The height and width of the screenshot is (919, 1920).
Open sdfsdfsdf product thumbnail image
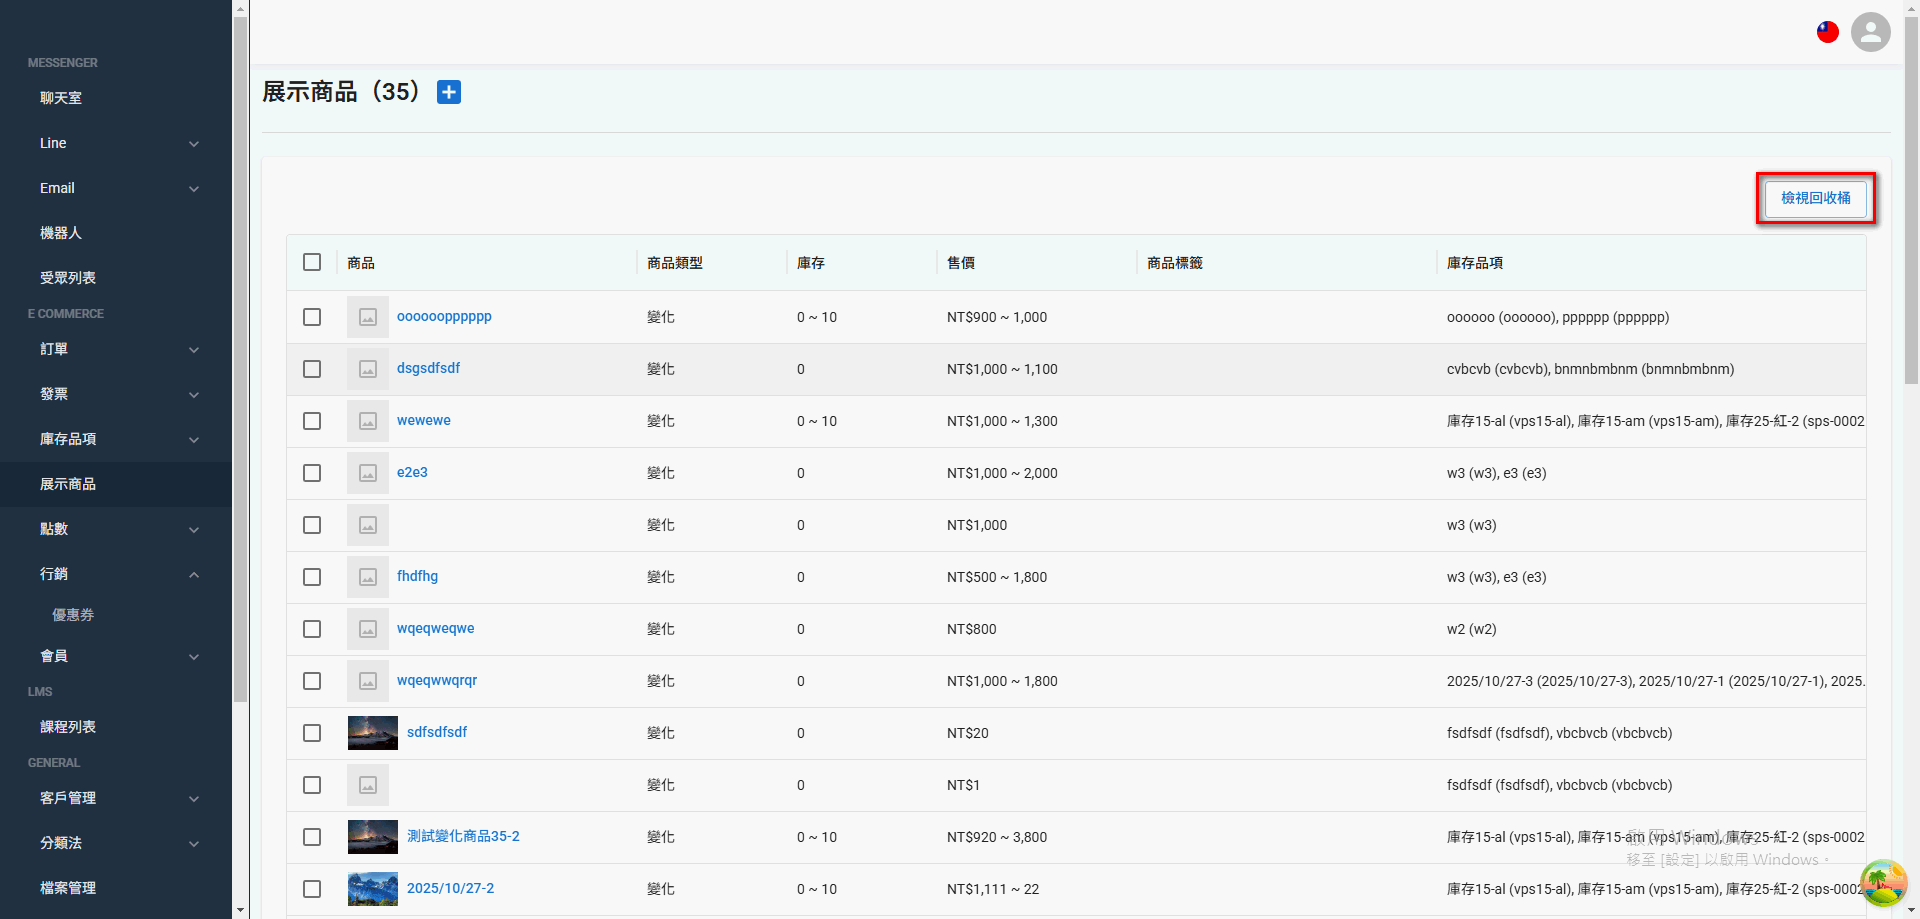coord(373,733)
